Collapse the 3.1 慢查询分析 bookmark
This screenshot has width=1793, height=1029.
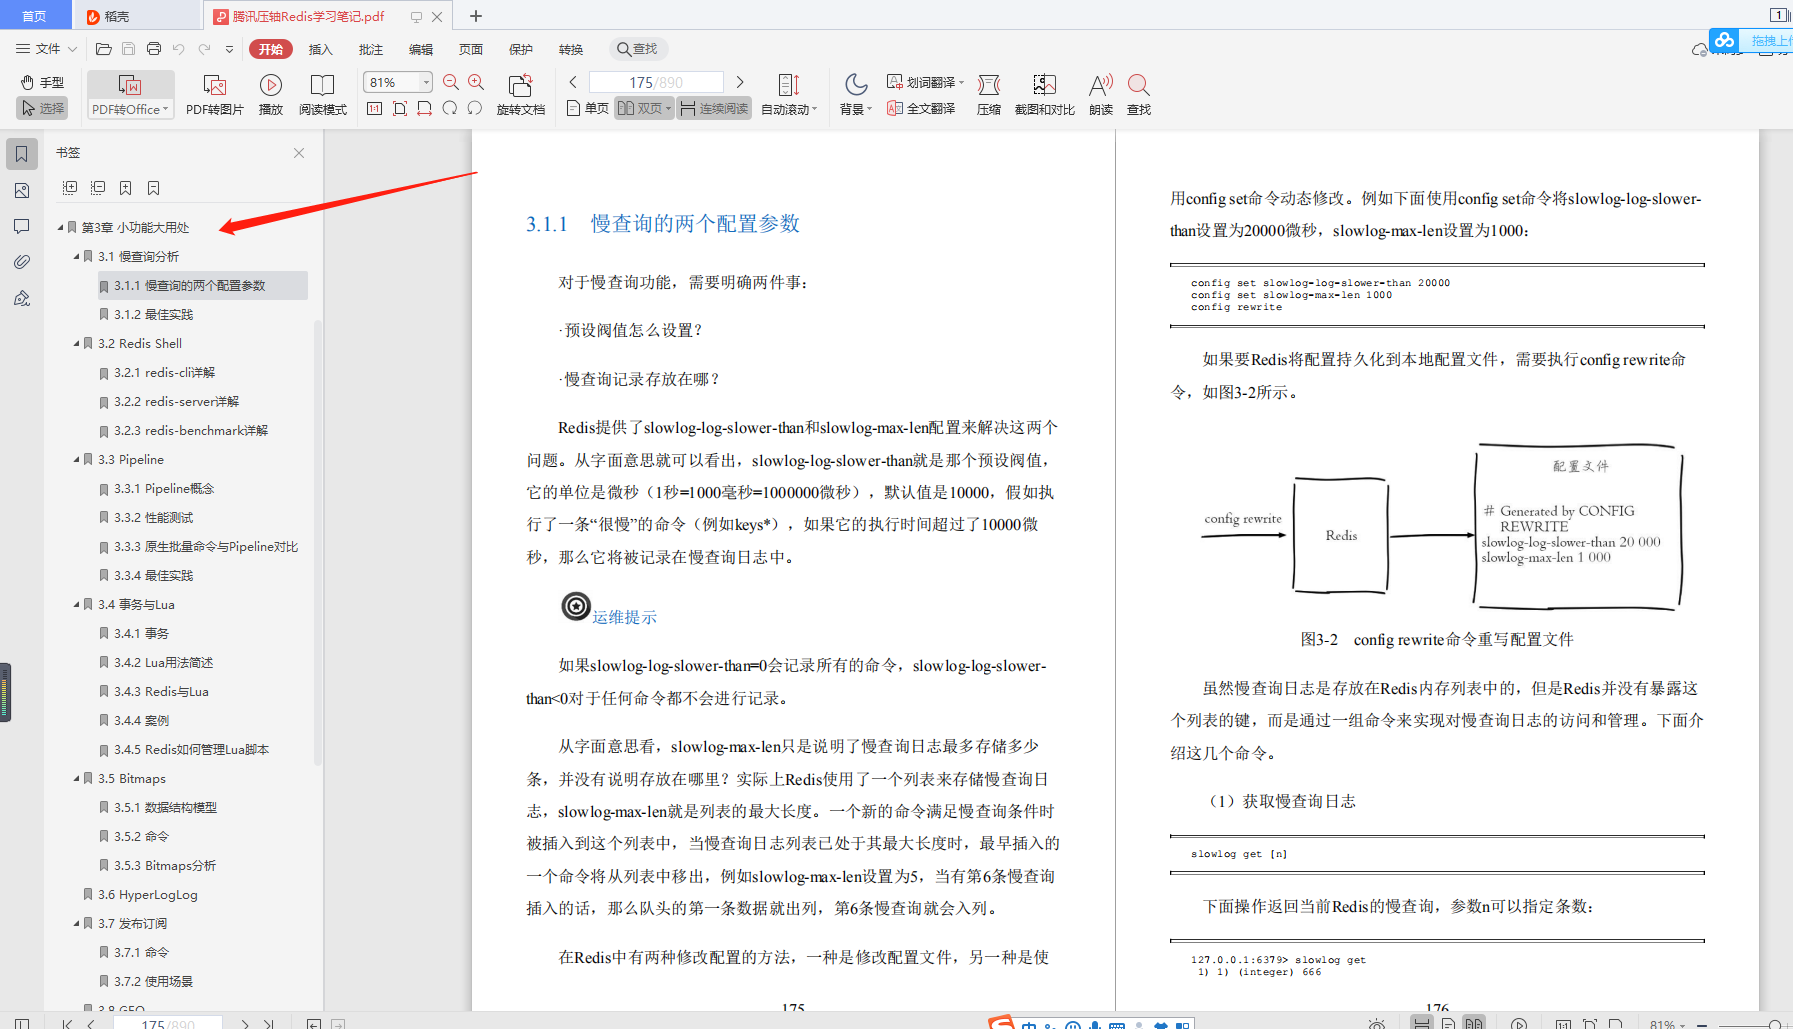tap(76, 256)
